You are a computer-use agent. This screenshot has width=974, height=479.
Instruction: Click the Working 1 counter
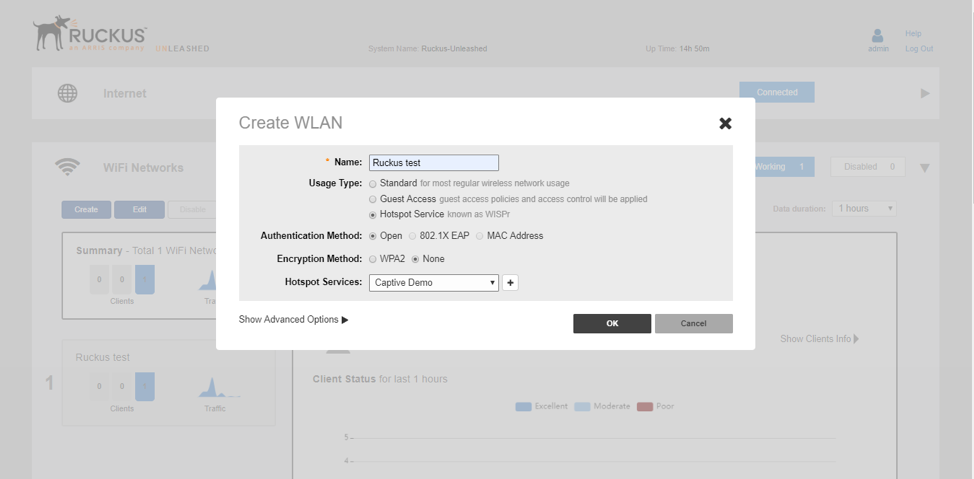pyautogui.click(x=784, y=167)
